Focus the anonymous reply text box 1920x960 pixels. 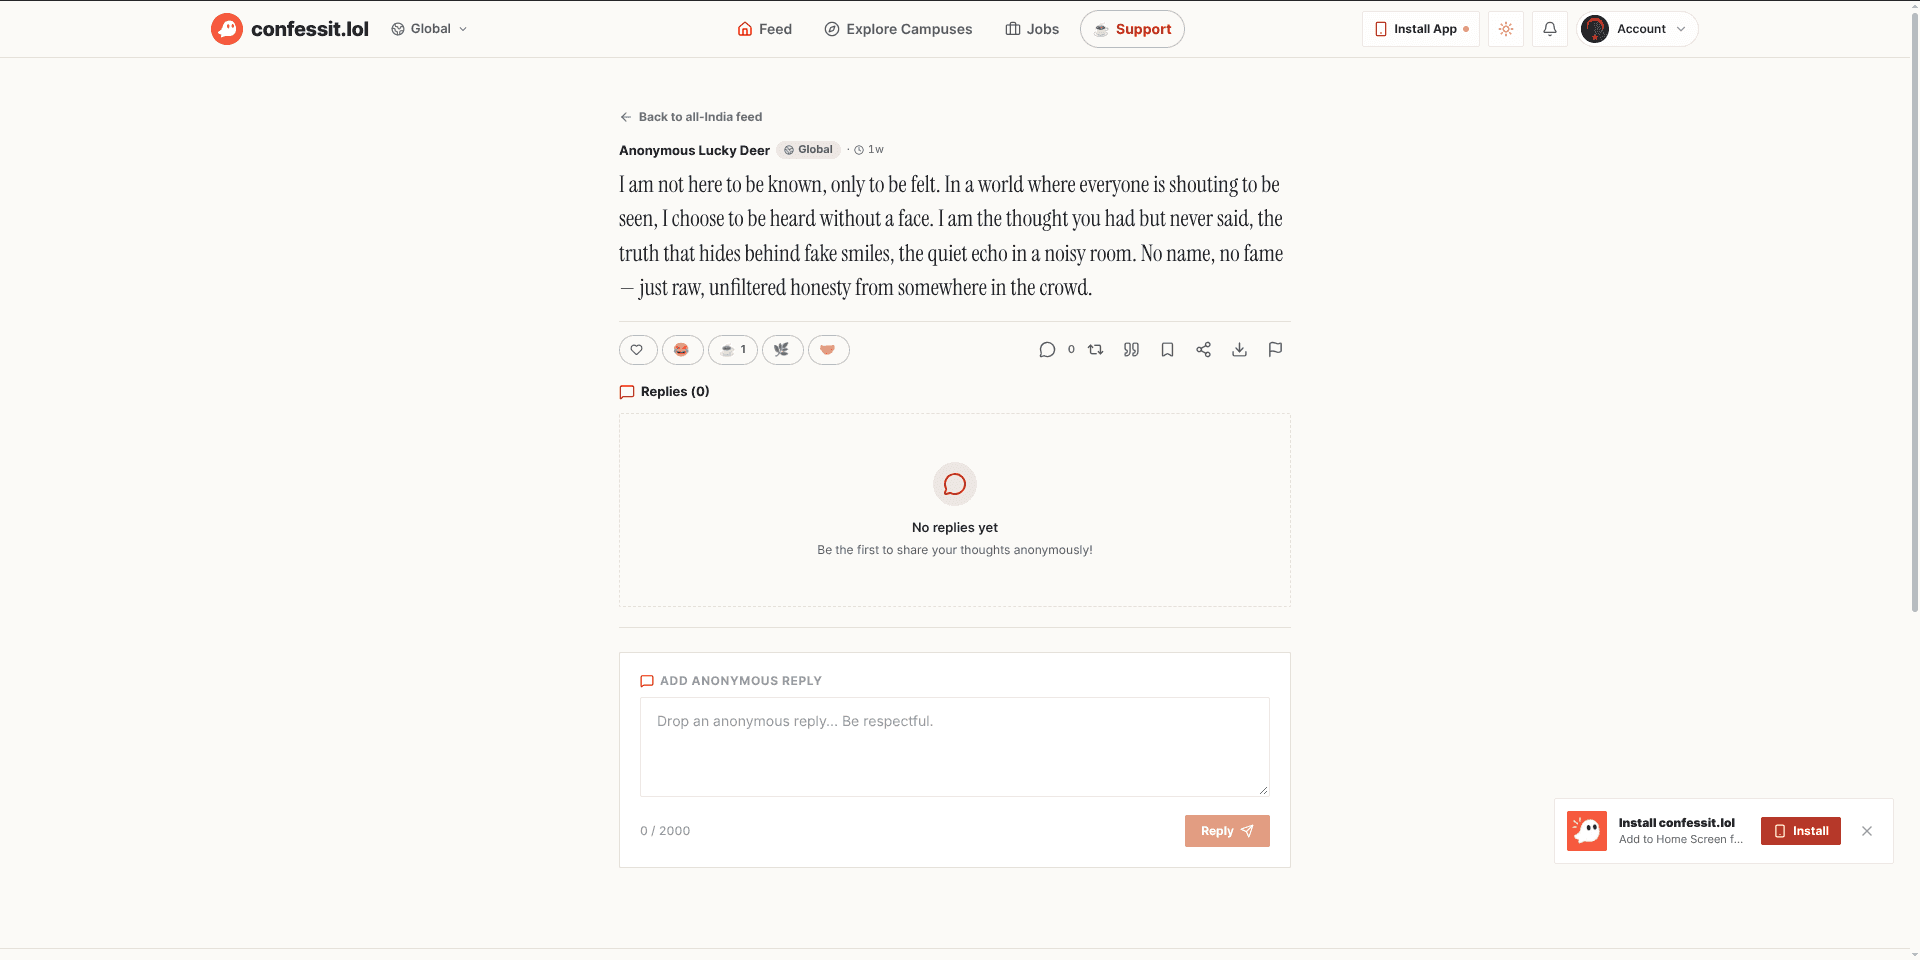(x=955, y=747)
